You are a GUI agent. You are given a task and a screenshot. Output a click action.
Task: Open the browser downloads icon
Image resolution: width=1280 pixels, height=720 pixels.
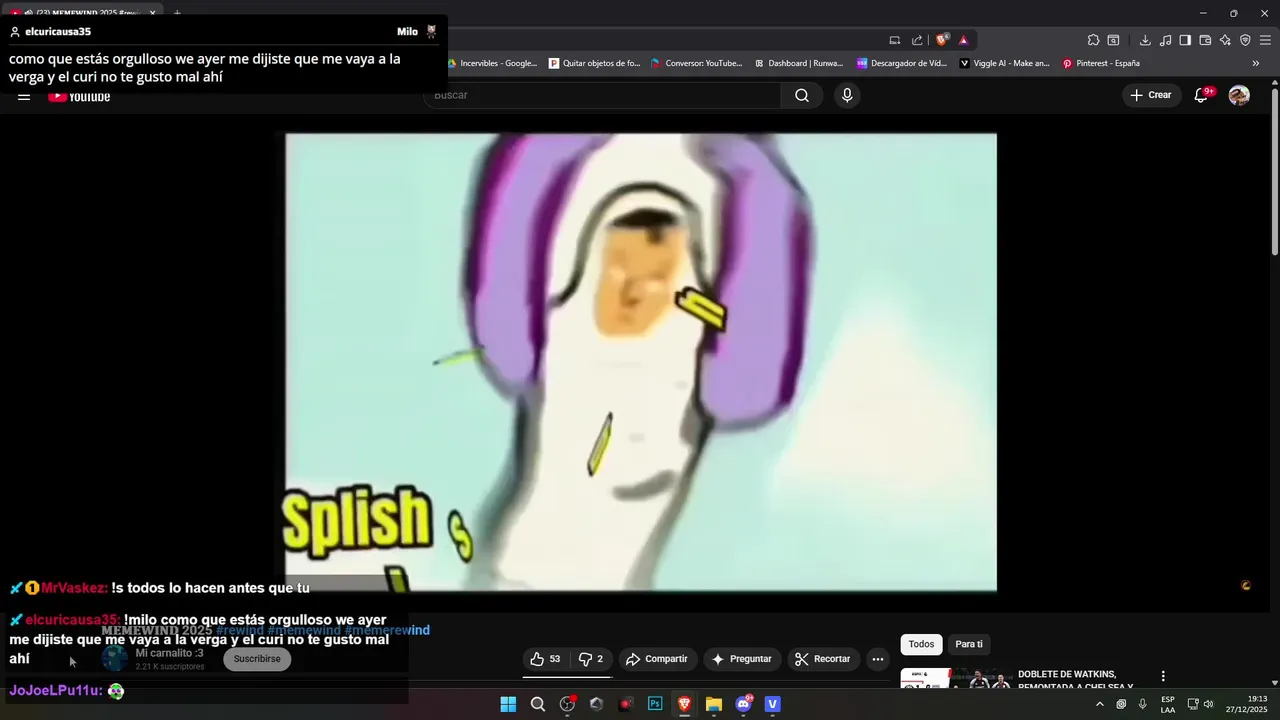click(x=1145, y=40)
